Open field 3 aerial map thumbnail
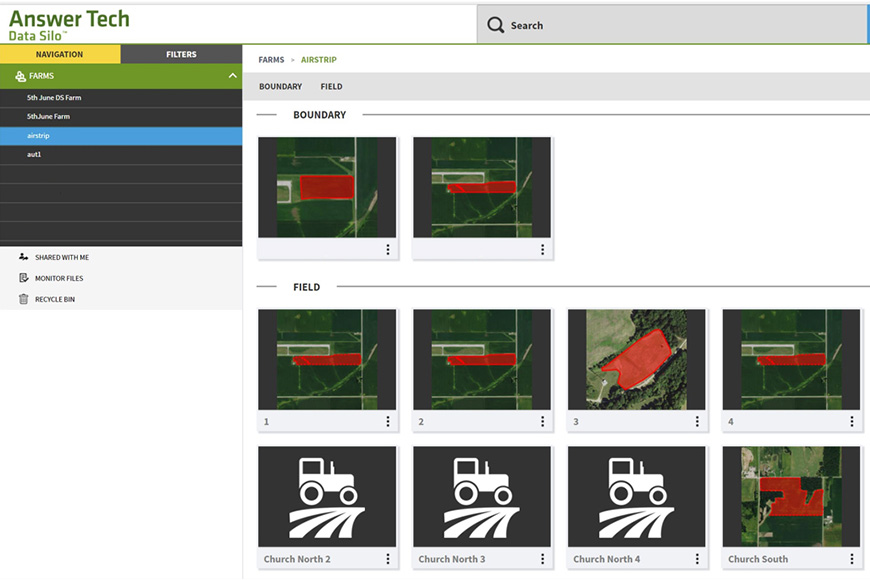Screen dimensions: 870x580 [x=637, y=359]
